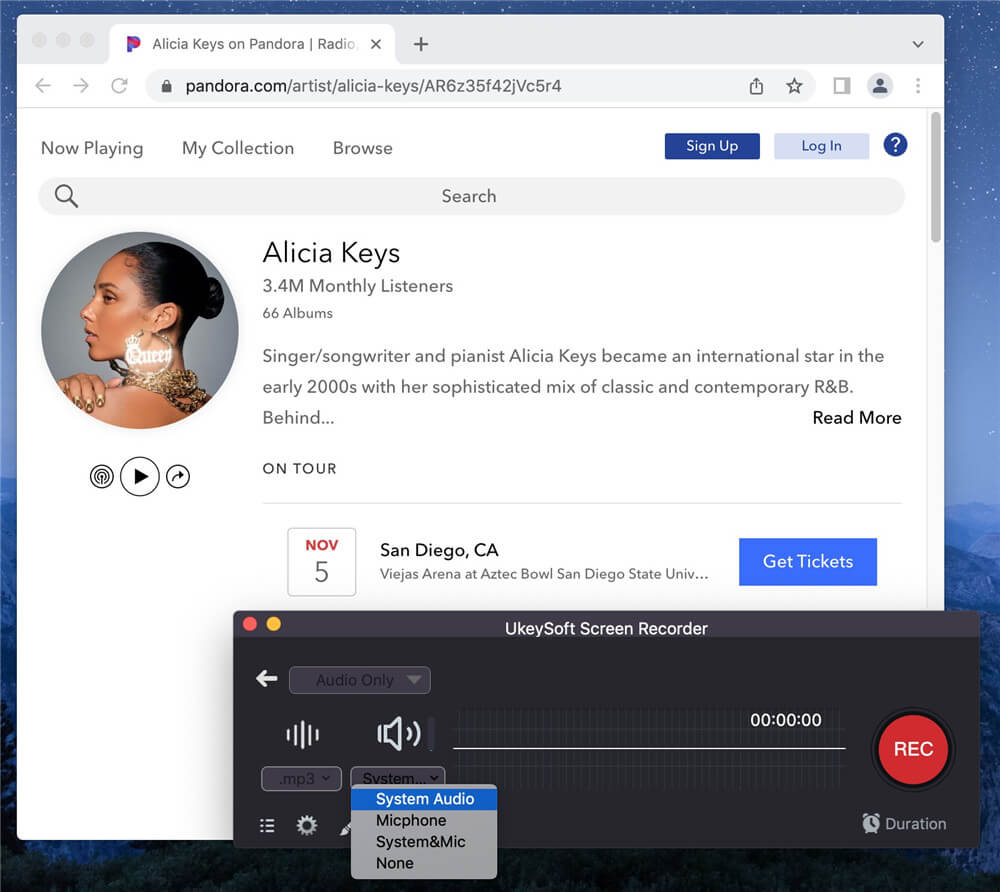Select System Audio from the list

tap(424, 799)
